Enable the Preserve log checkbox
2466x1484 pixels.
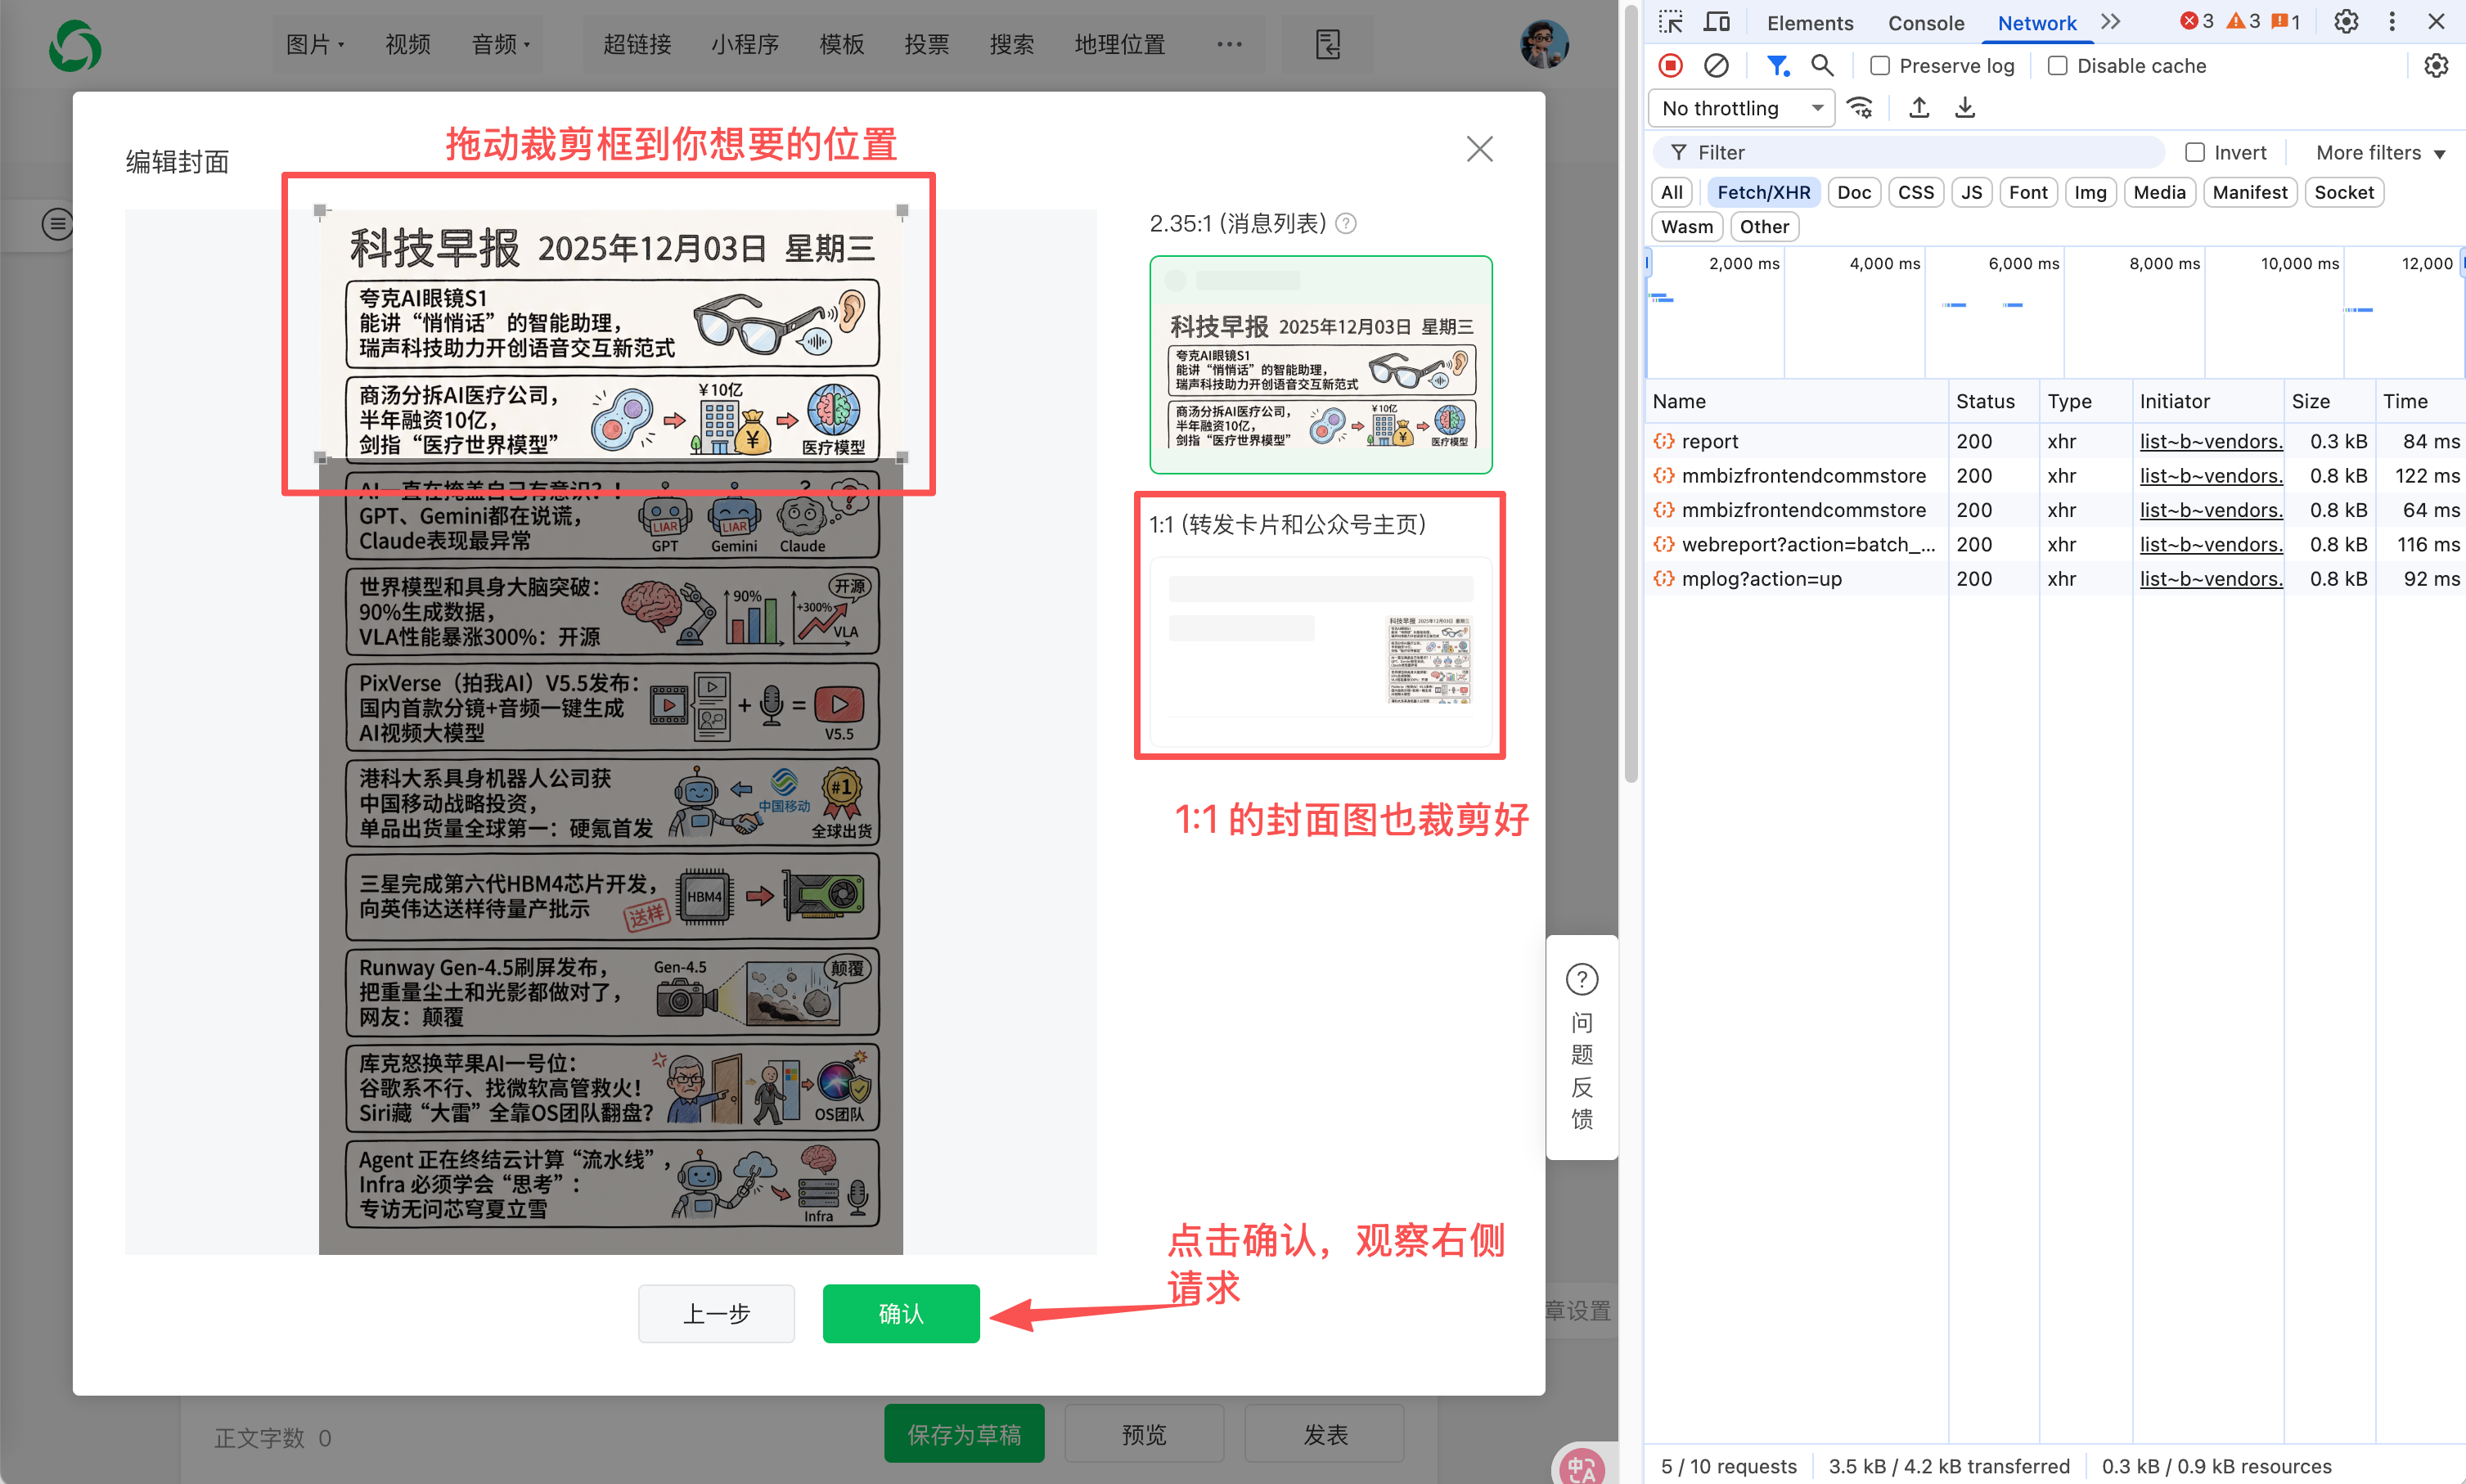tap(1880, 66)
